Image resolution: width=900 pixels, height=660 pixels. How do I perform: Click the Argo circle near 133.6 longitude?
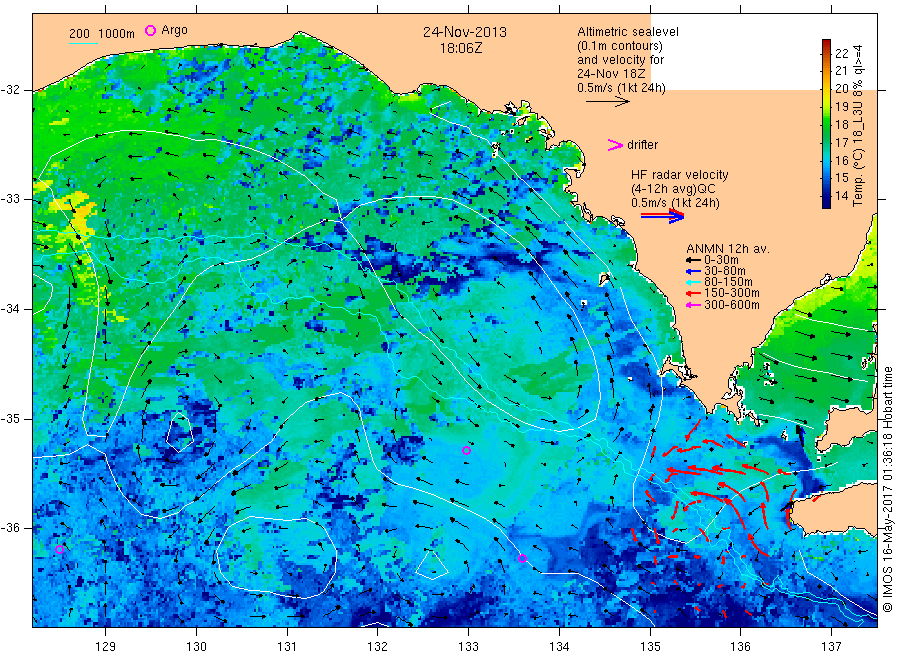point(522,558)
